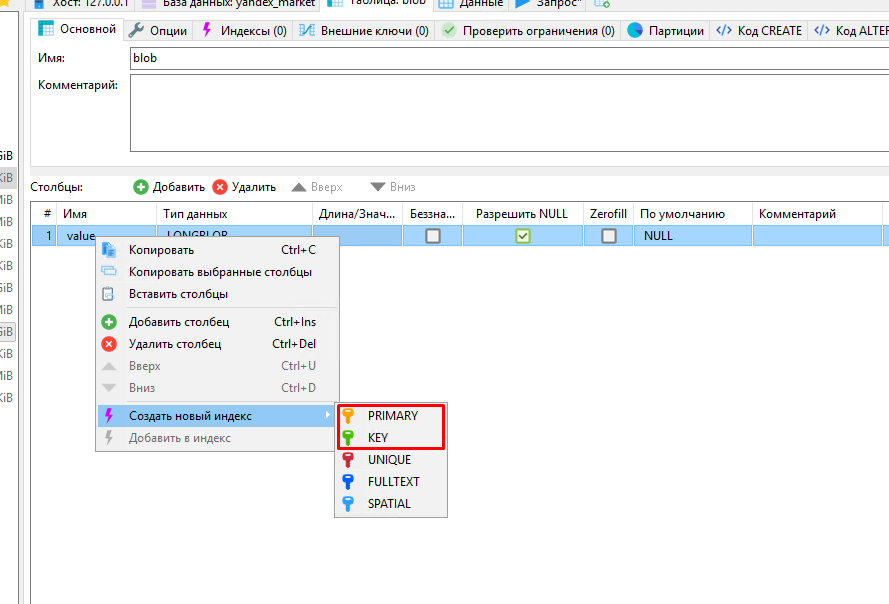Select PRIMARY index type
Image resolution: width=889 pixels, height=604 pixels.
(x=391, y=416)
